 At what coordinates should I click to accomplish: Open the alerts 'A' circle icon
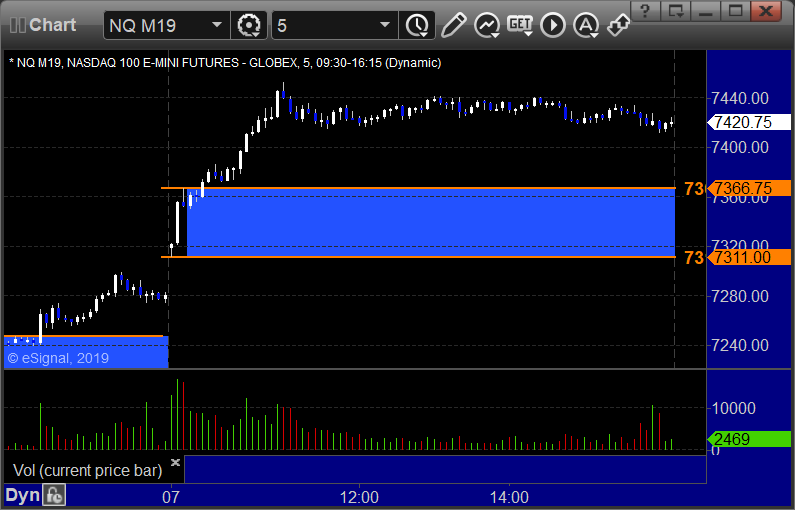tap(586, 25)
